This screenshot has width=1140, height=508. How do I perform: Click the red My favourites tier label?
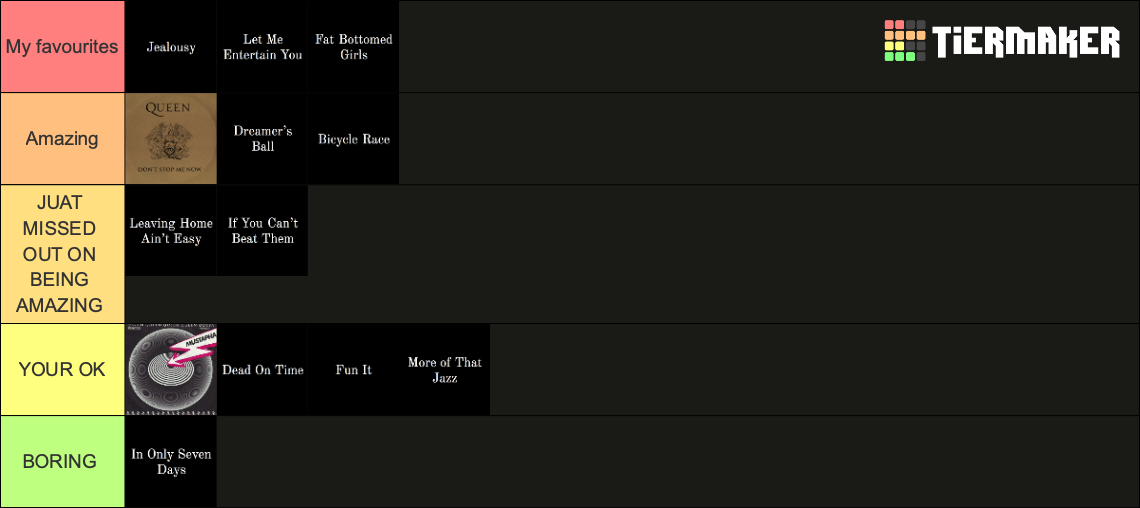point(63,47)
